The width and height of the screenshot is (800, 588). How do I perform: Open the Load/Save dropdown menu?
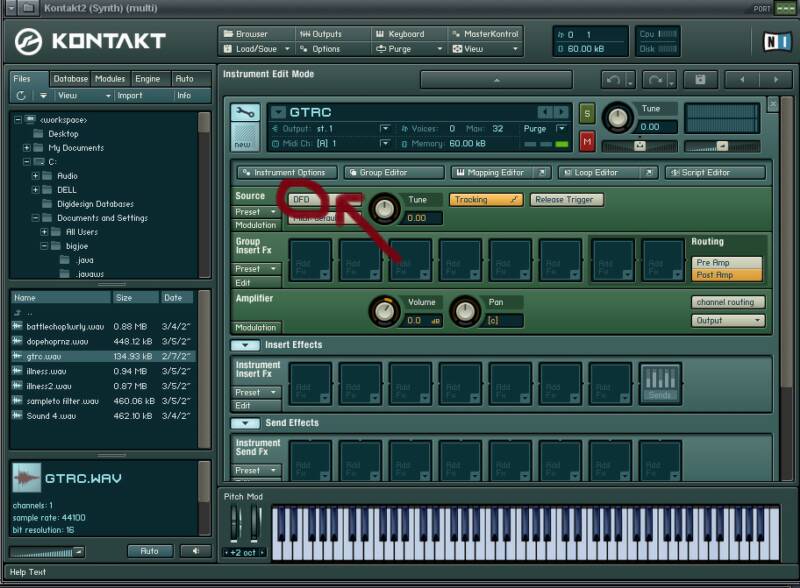(x=257, y=49)
